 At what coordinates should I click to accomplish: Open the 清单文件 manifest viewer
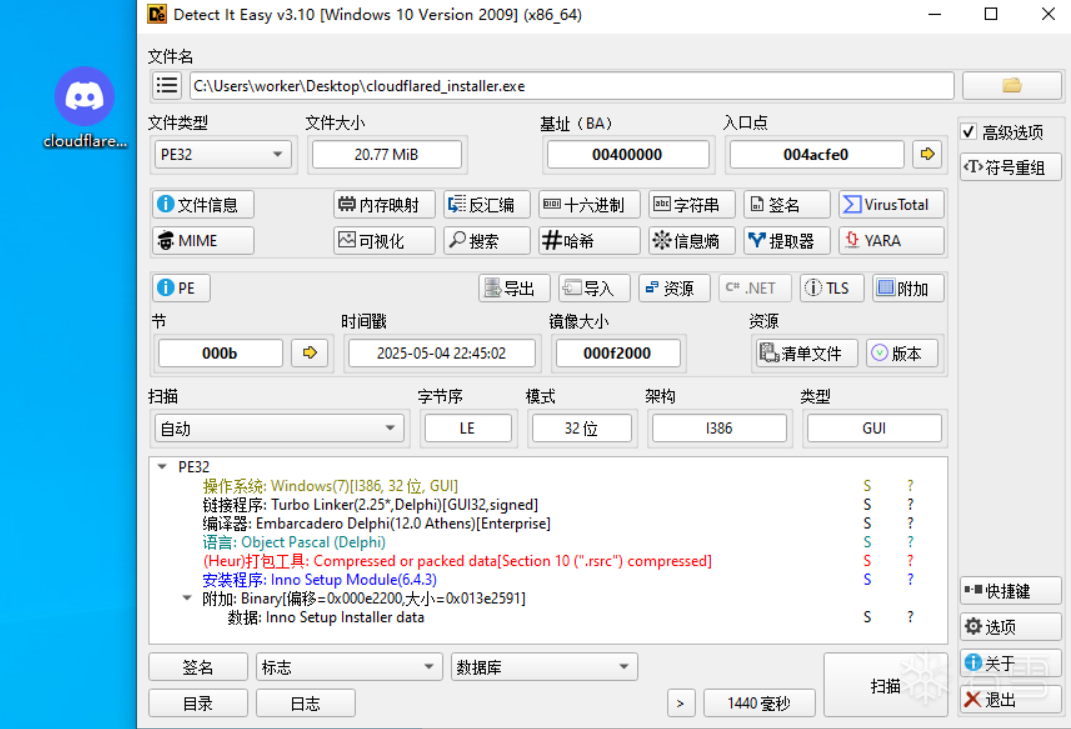point(807,353)
